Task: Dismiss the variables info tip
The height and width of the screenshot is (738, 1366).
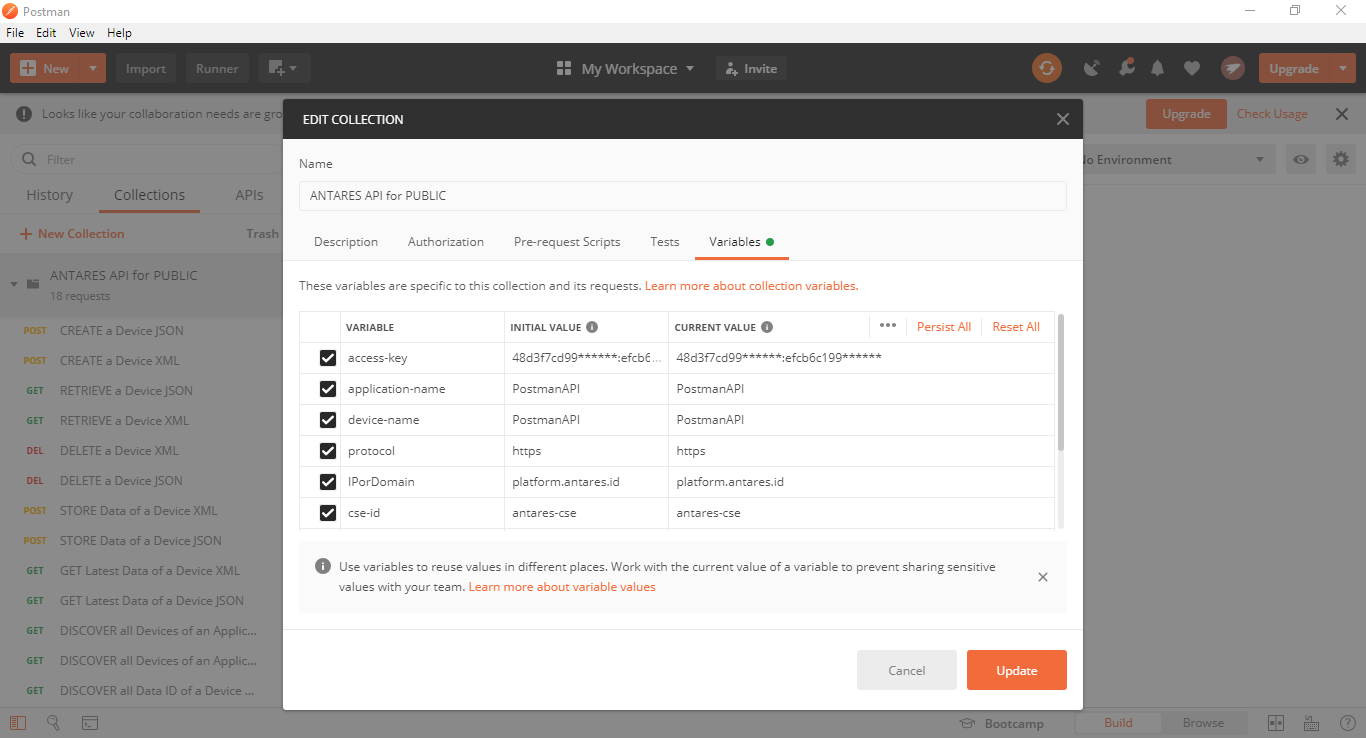Action: point(1042,577)
